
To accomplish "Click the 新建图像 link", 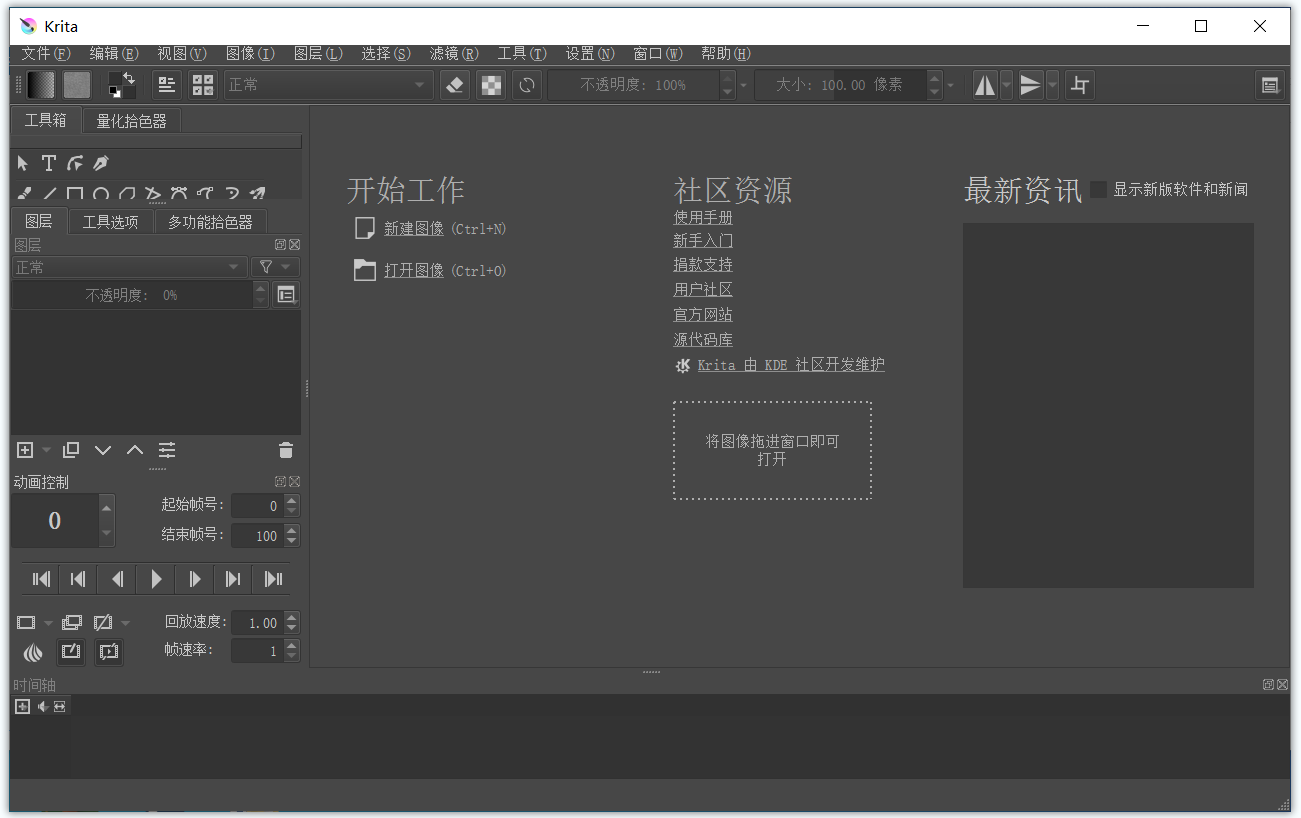I will point(414,229).
